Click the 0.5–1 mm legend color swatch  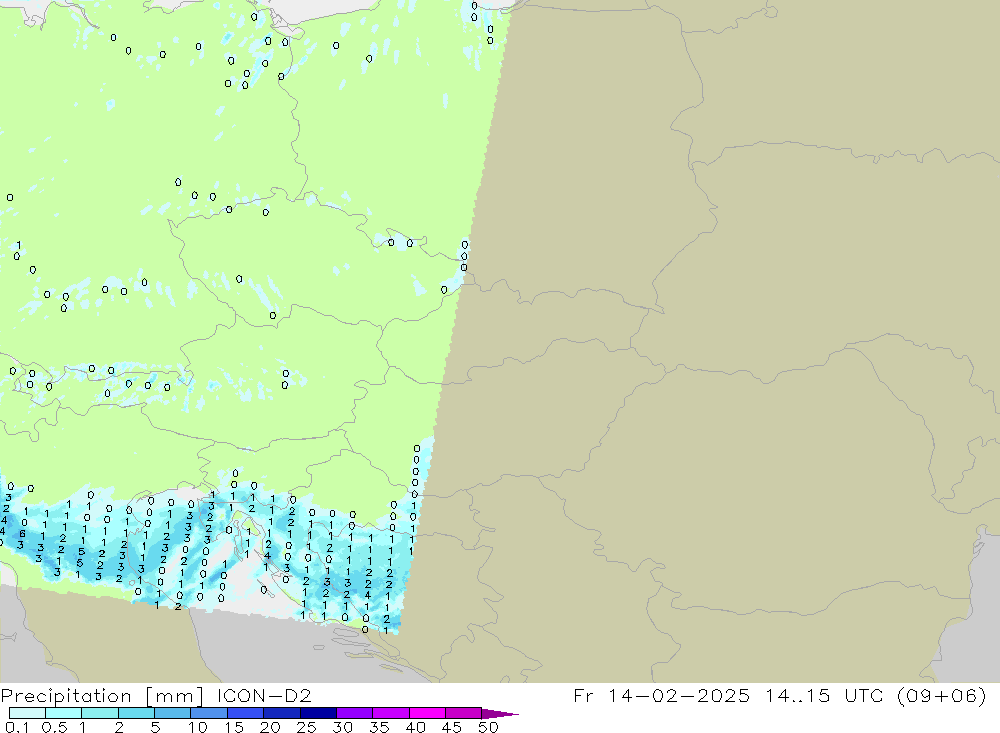(x=64, y=713)
